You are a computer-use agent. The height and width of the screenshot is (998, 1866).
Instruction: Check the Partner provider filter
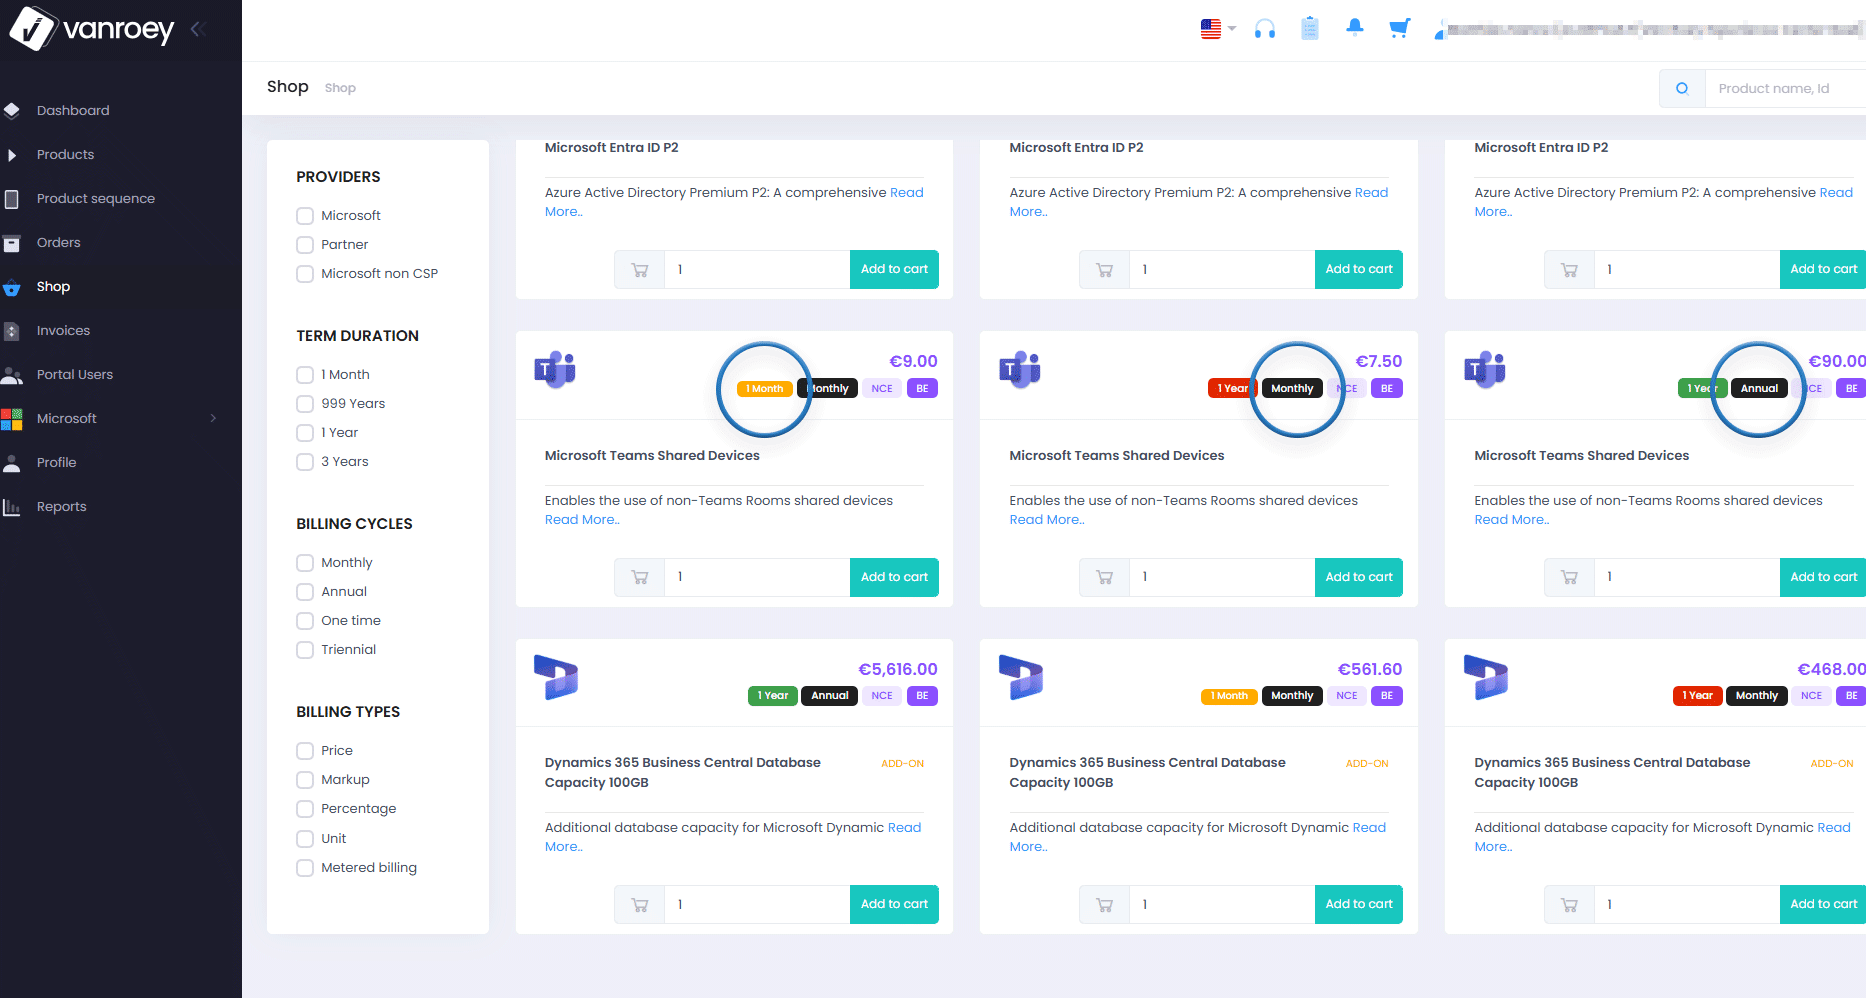[305, 245]
